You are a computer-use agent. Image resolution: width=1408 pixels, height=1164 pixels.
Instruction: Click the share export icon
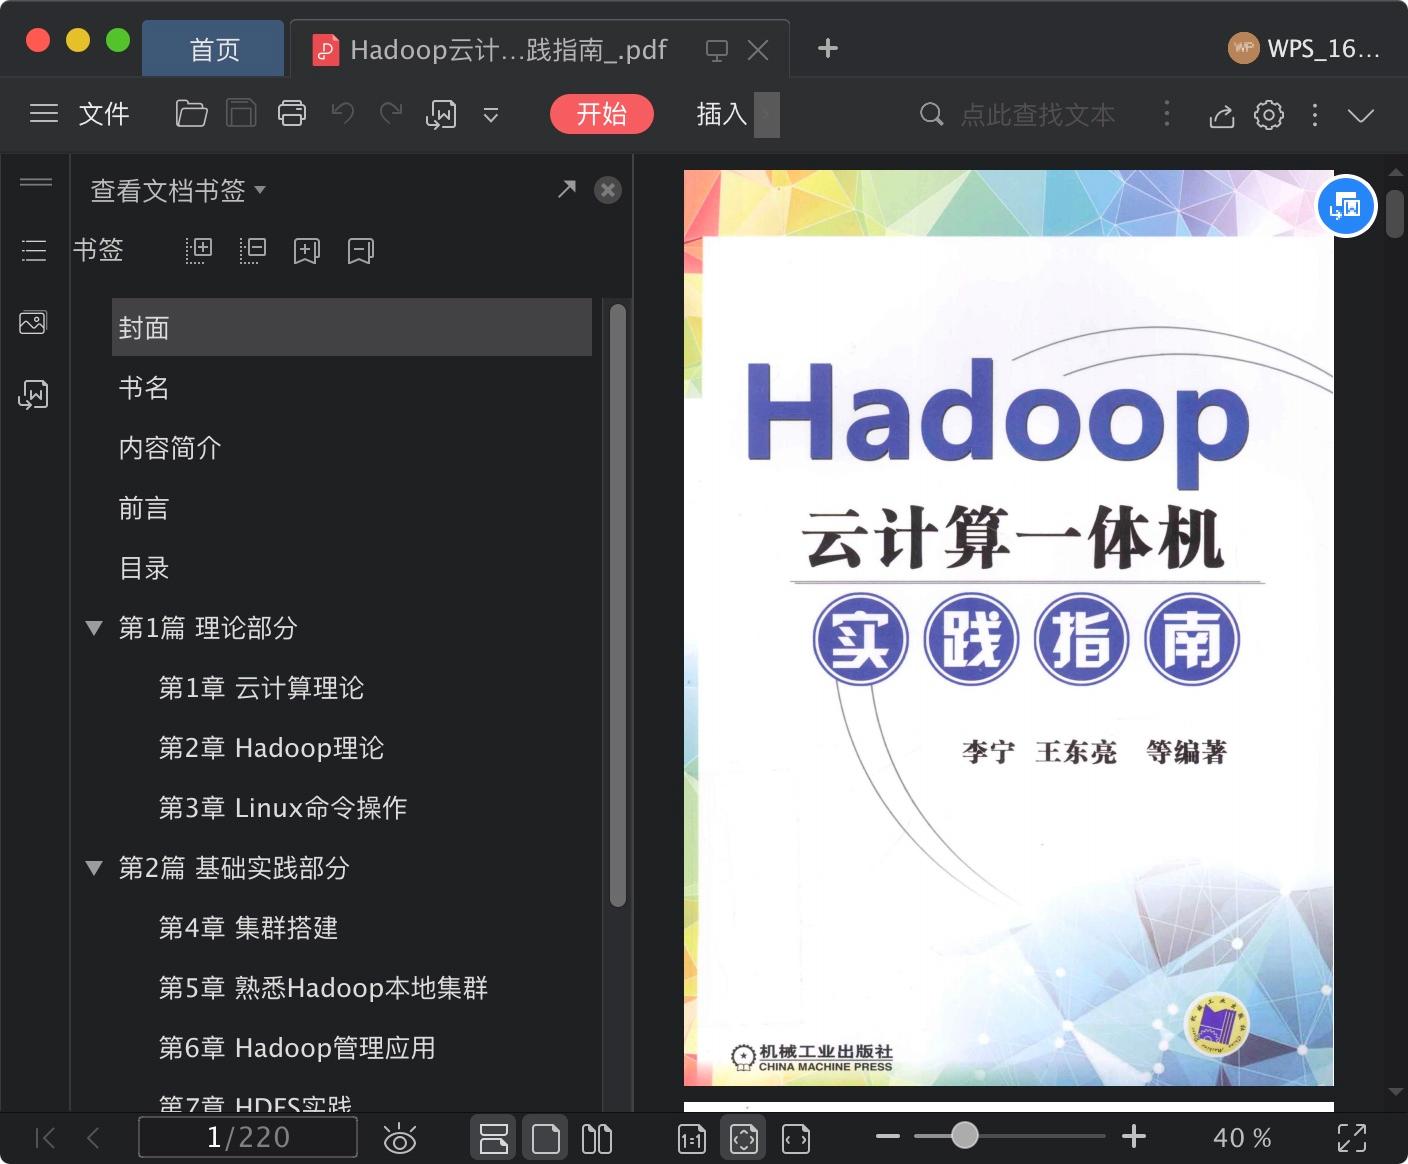[1221, 115]
